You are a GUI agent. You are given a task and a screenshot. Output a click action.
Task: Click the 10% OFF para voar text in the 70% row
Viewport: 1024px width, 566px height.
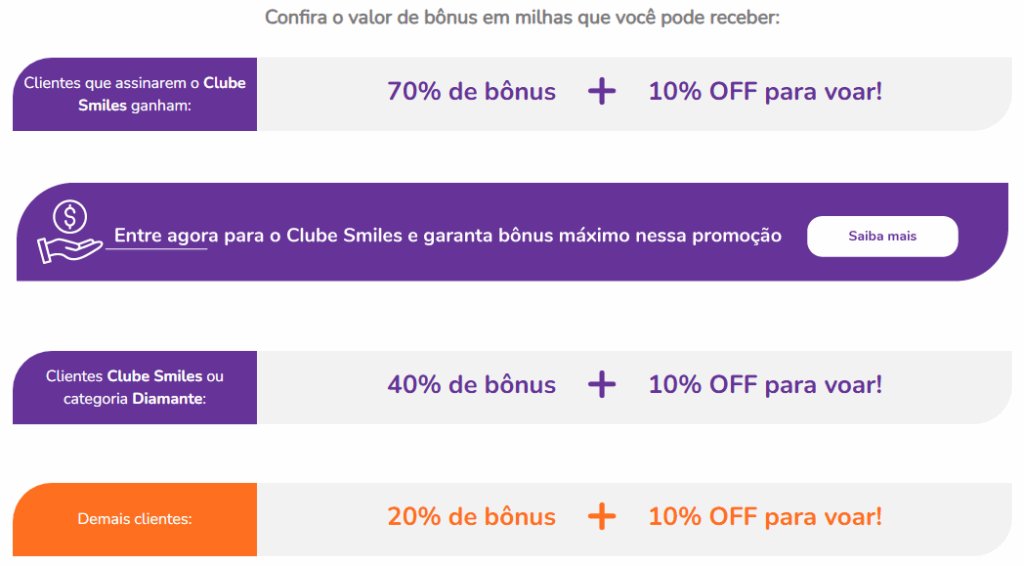click(x=765, y=91)
